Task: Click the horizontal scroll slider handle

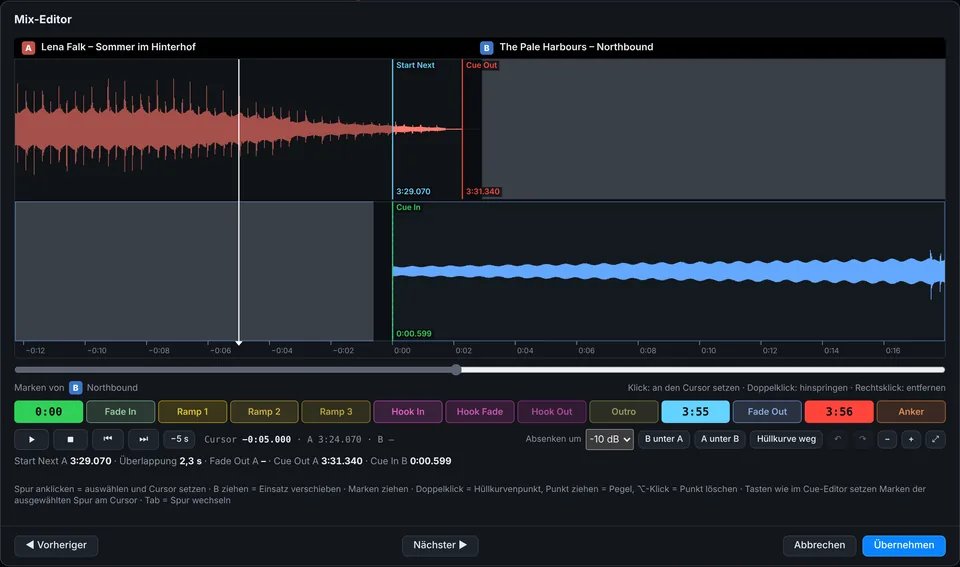Action: point(456,370)
